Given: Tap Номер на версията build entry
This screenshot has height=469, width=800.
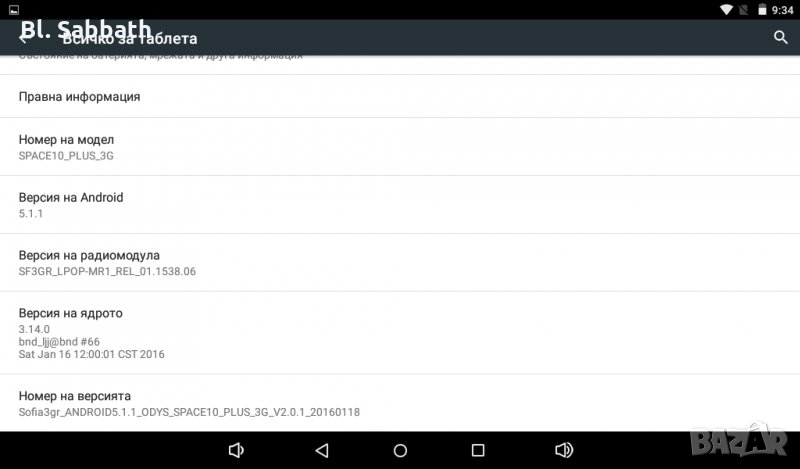Looking at the screenshot, I should point(400,403).
